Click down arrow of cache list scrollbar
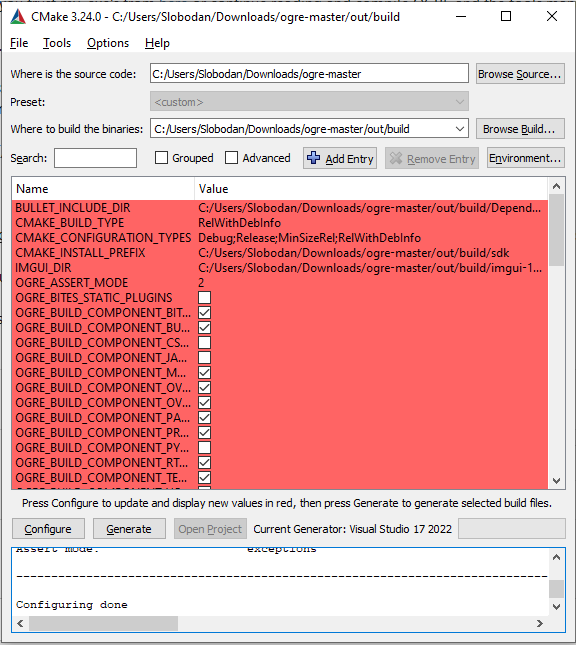Viewport: 576px width, 645px height. point(557,481)
